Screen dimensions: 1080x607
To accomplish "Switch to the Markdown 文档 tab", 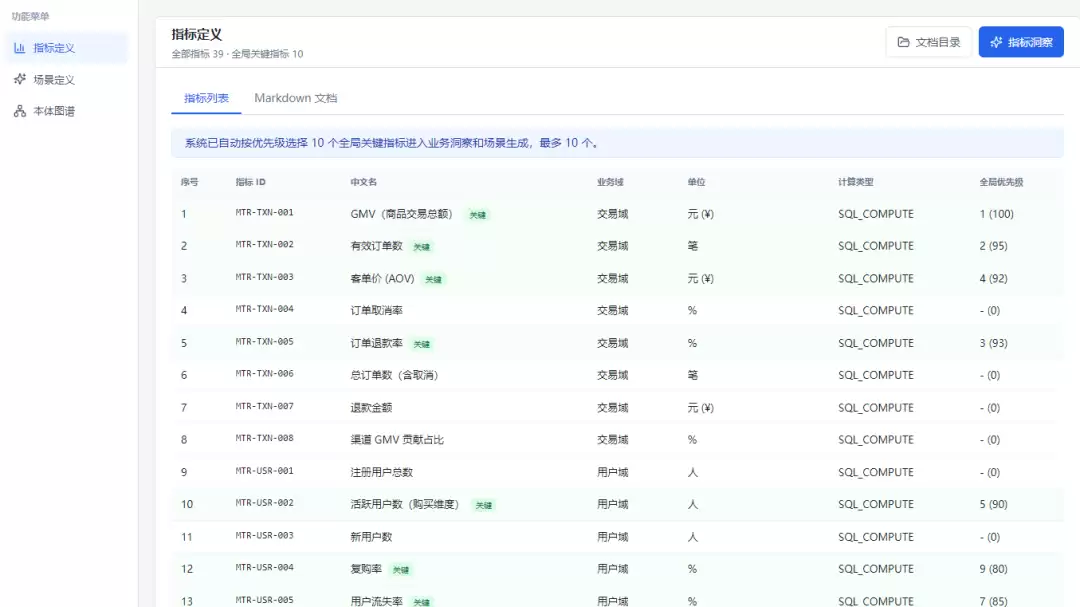I will coord(295,98).
